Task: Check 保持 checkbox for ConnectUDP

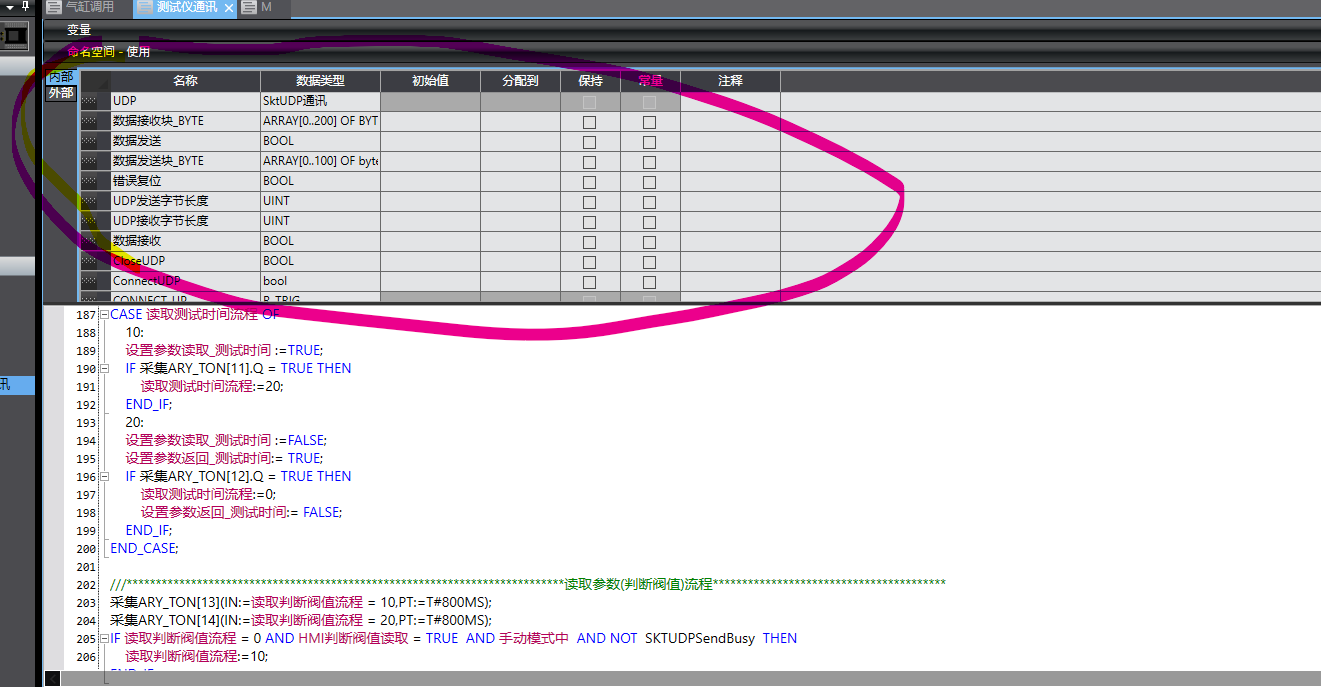Action: [x=589, y=282]
